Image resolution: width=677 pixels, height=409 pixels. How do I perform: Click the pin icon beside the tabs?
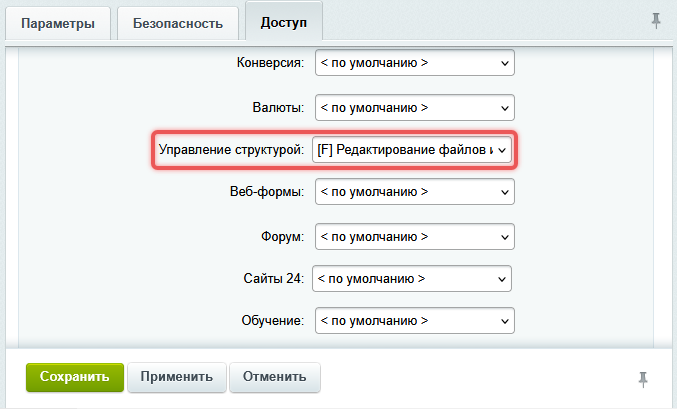(655, 20)
